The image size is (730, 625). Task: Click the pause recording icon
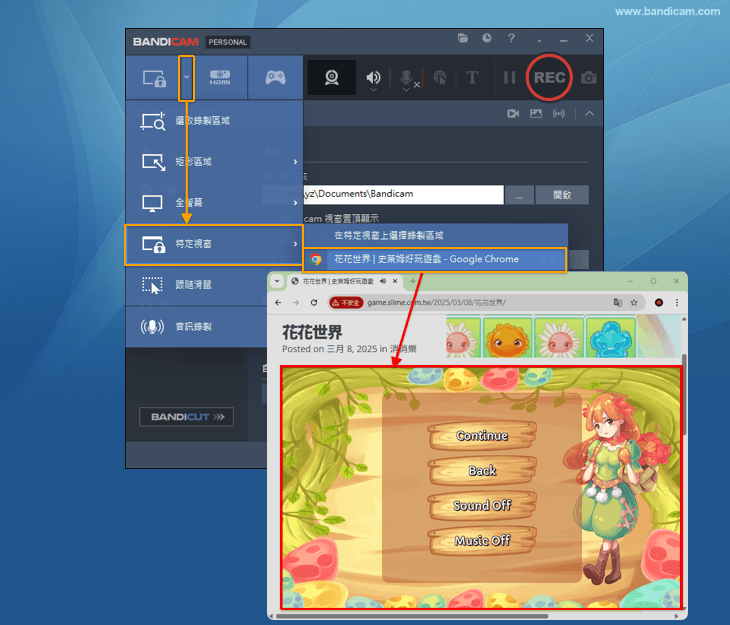coord(510,77)
